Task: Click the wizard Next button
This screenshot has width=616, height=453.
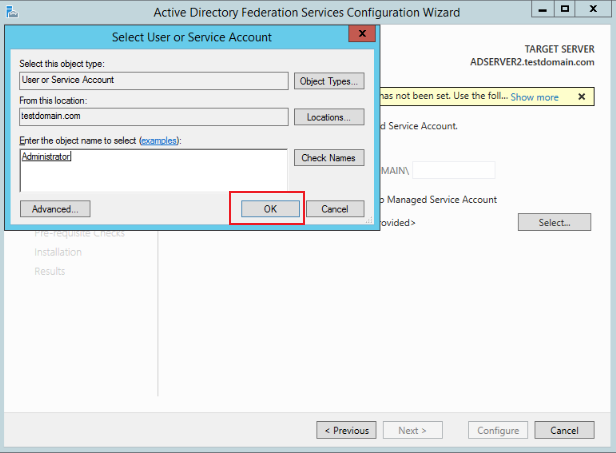Action: 412,430
